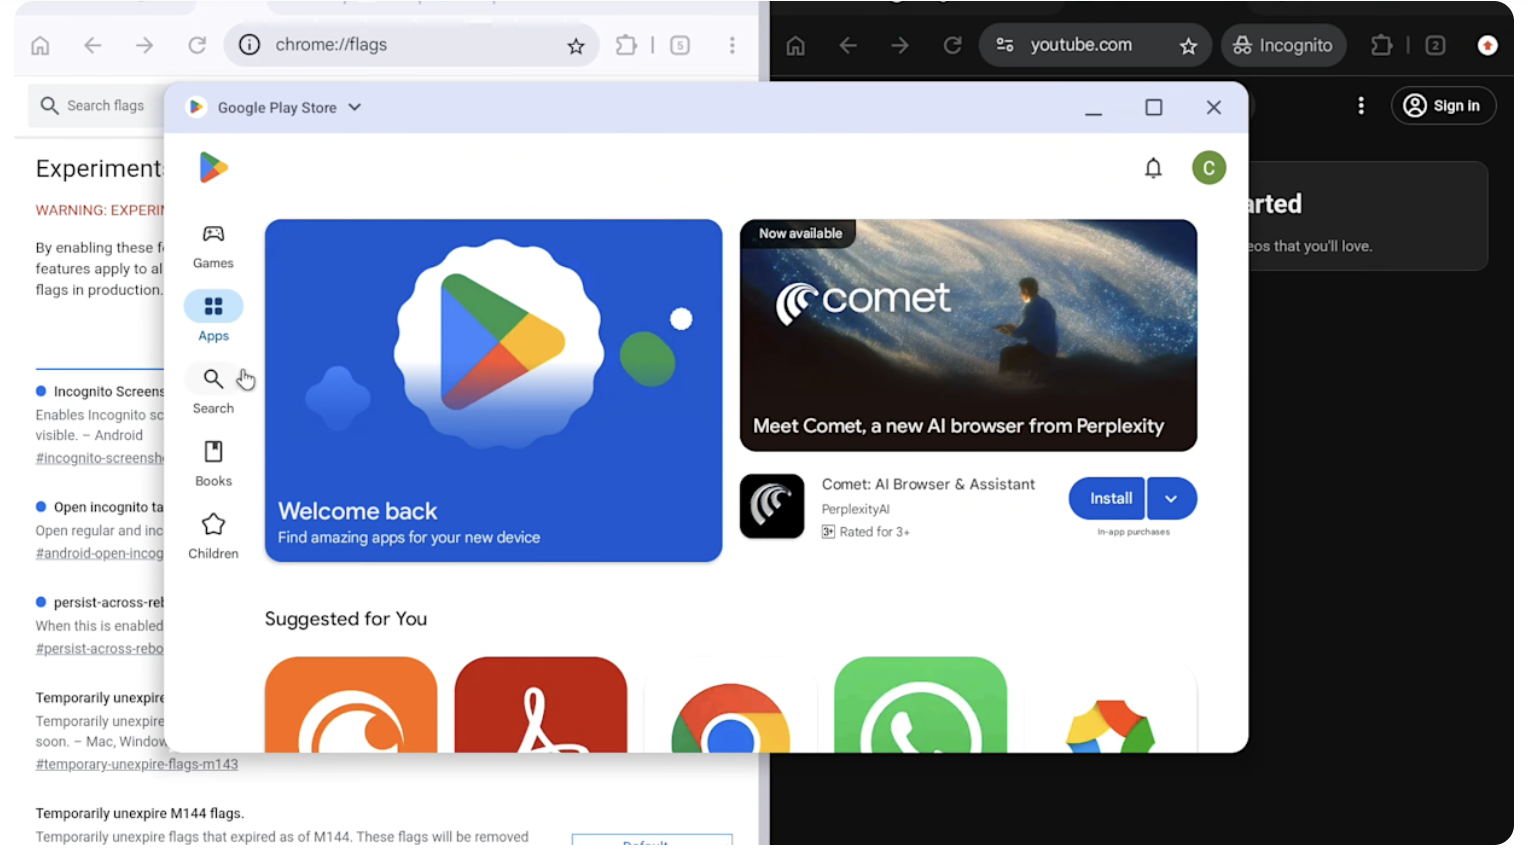Reload the chrome://flags page
The width and height of the screenshot is (1528, 862).
click(x=197, y=44)
